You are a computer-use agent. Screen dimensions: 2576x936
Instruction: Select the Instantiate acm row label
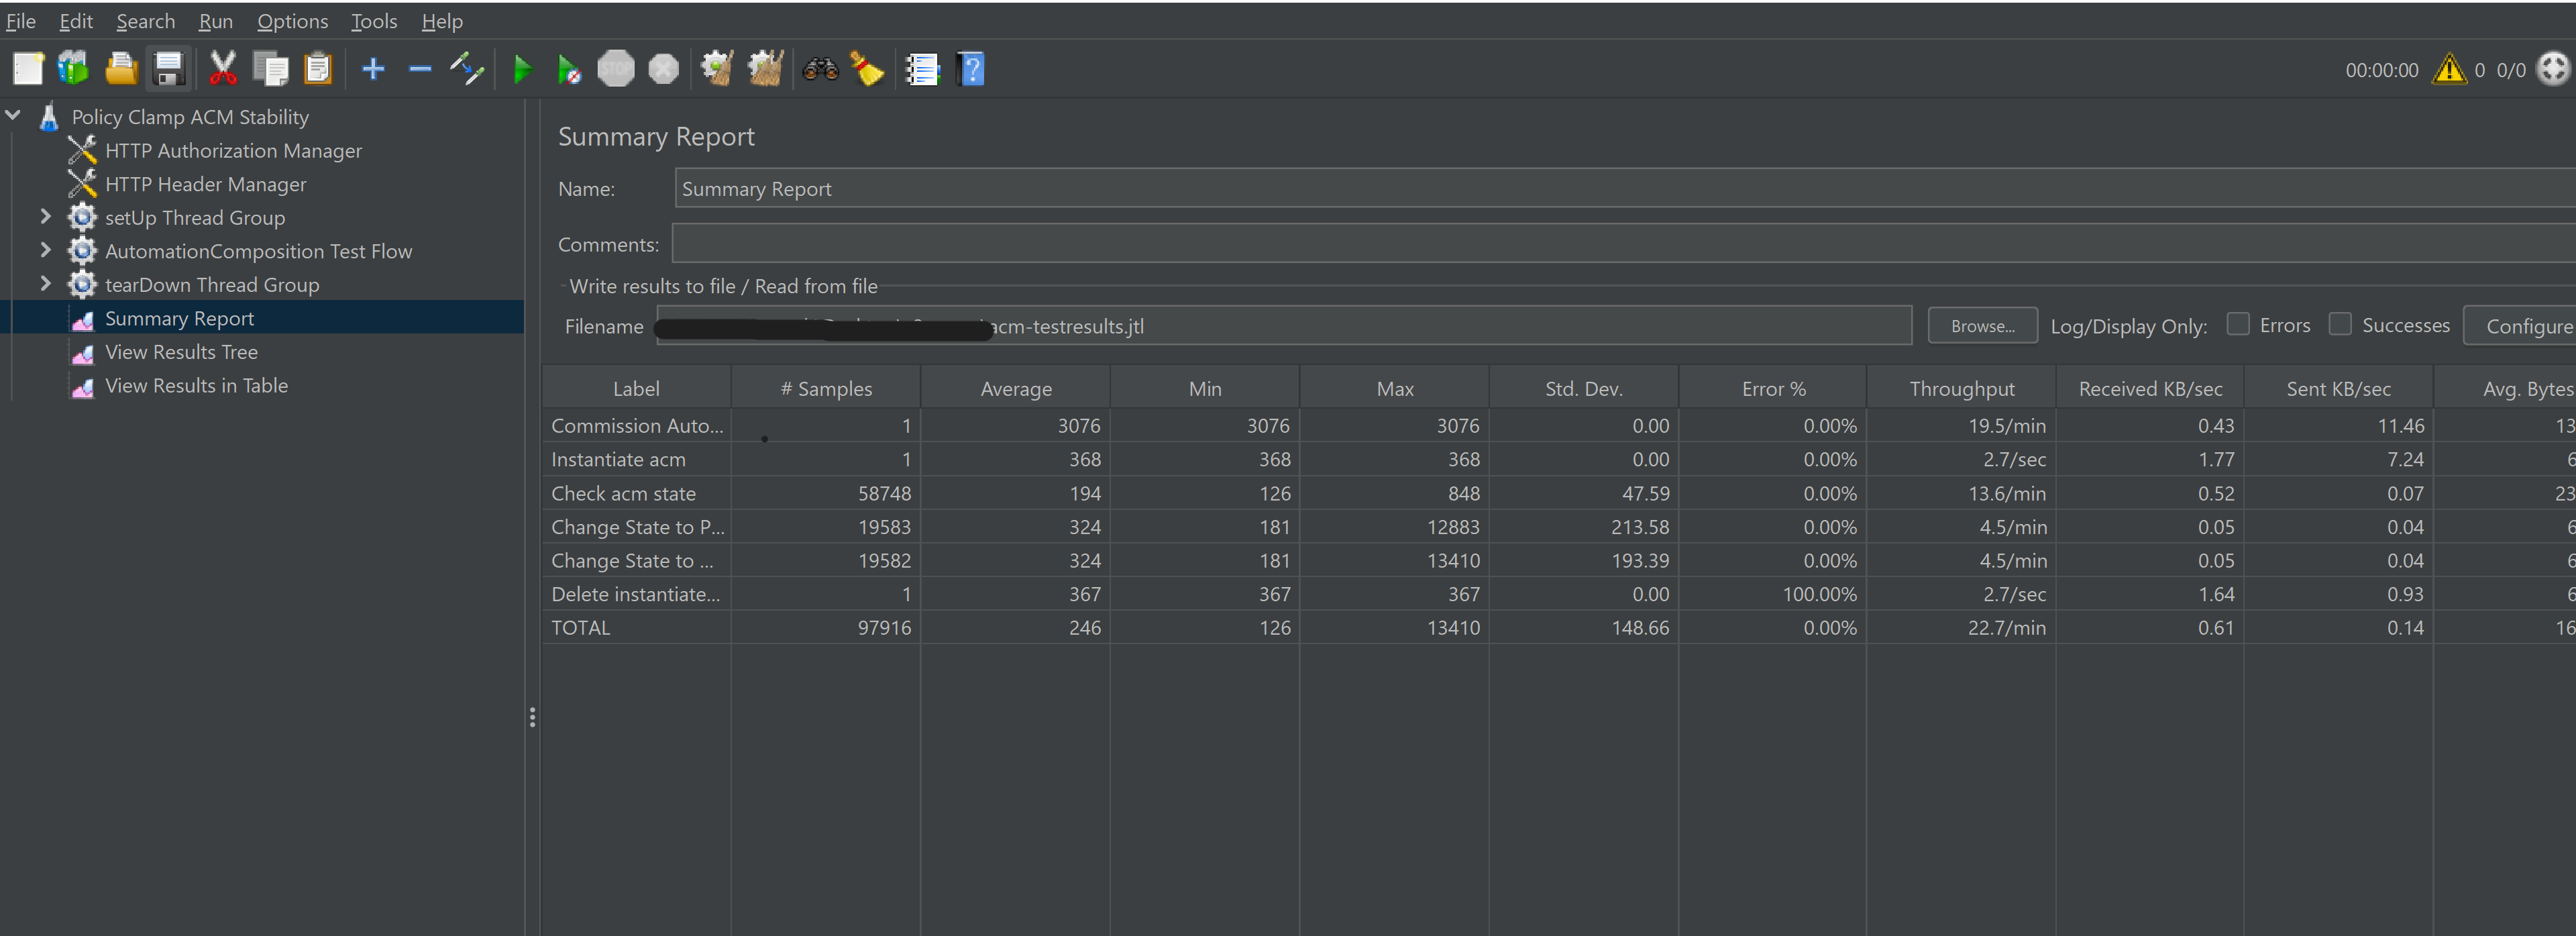[618, 459]
